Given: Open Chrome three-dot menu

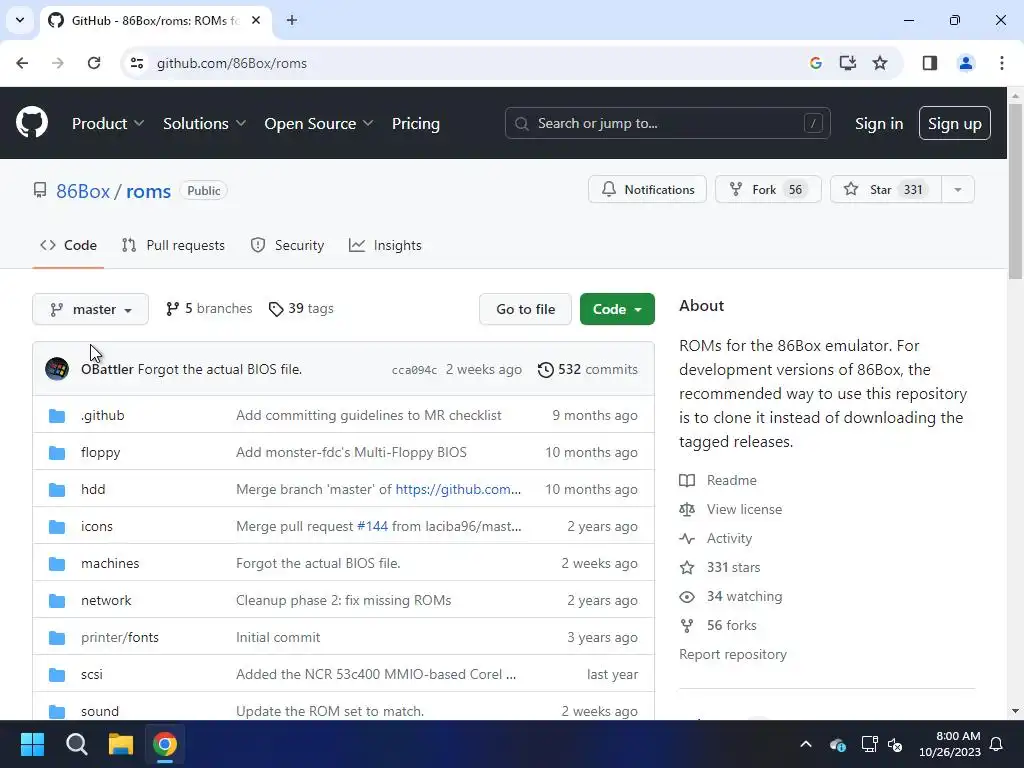Looking at the screenshot, I should 1002,63.
